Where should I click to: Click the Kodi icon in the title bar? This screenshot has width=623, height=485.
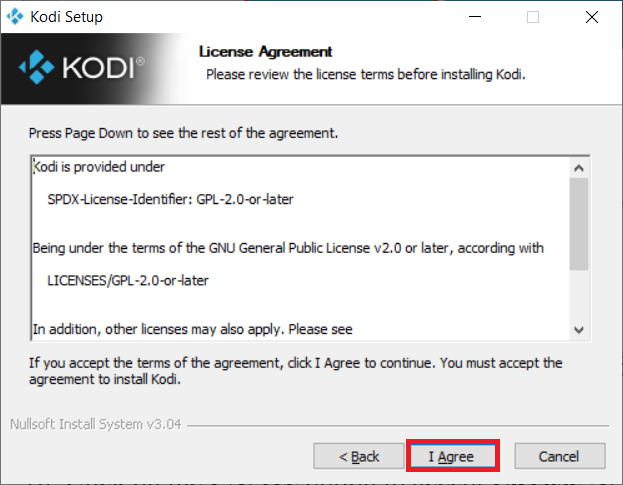[15, 17]
